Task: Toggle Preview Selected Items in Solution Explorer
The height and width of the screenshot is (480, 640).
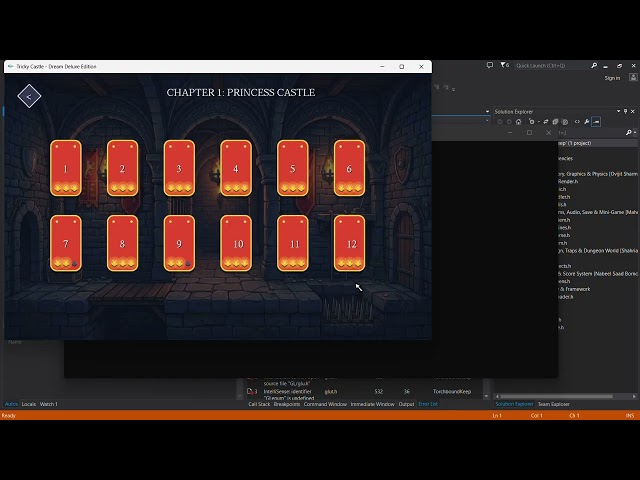Action: pyautogui.click(x=596, y=122)
